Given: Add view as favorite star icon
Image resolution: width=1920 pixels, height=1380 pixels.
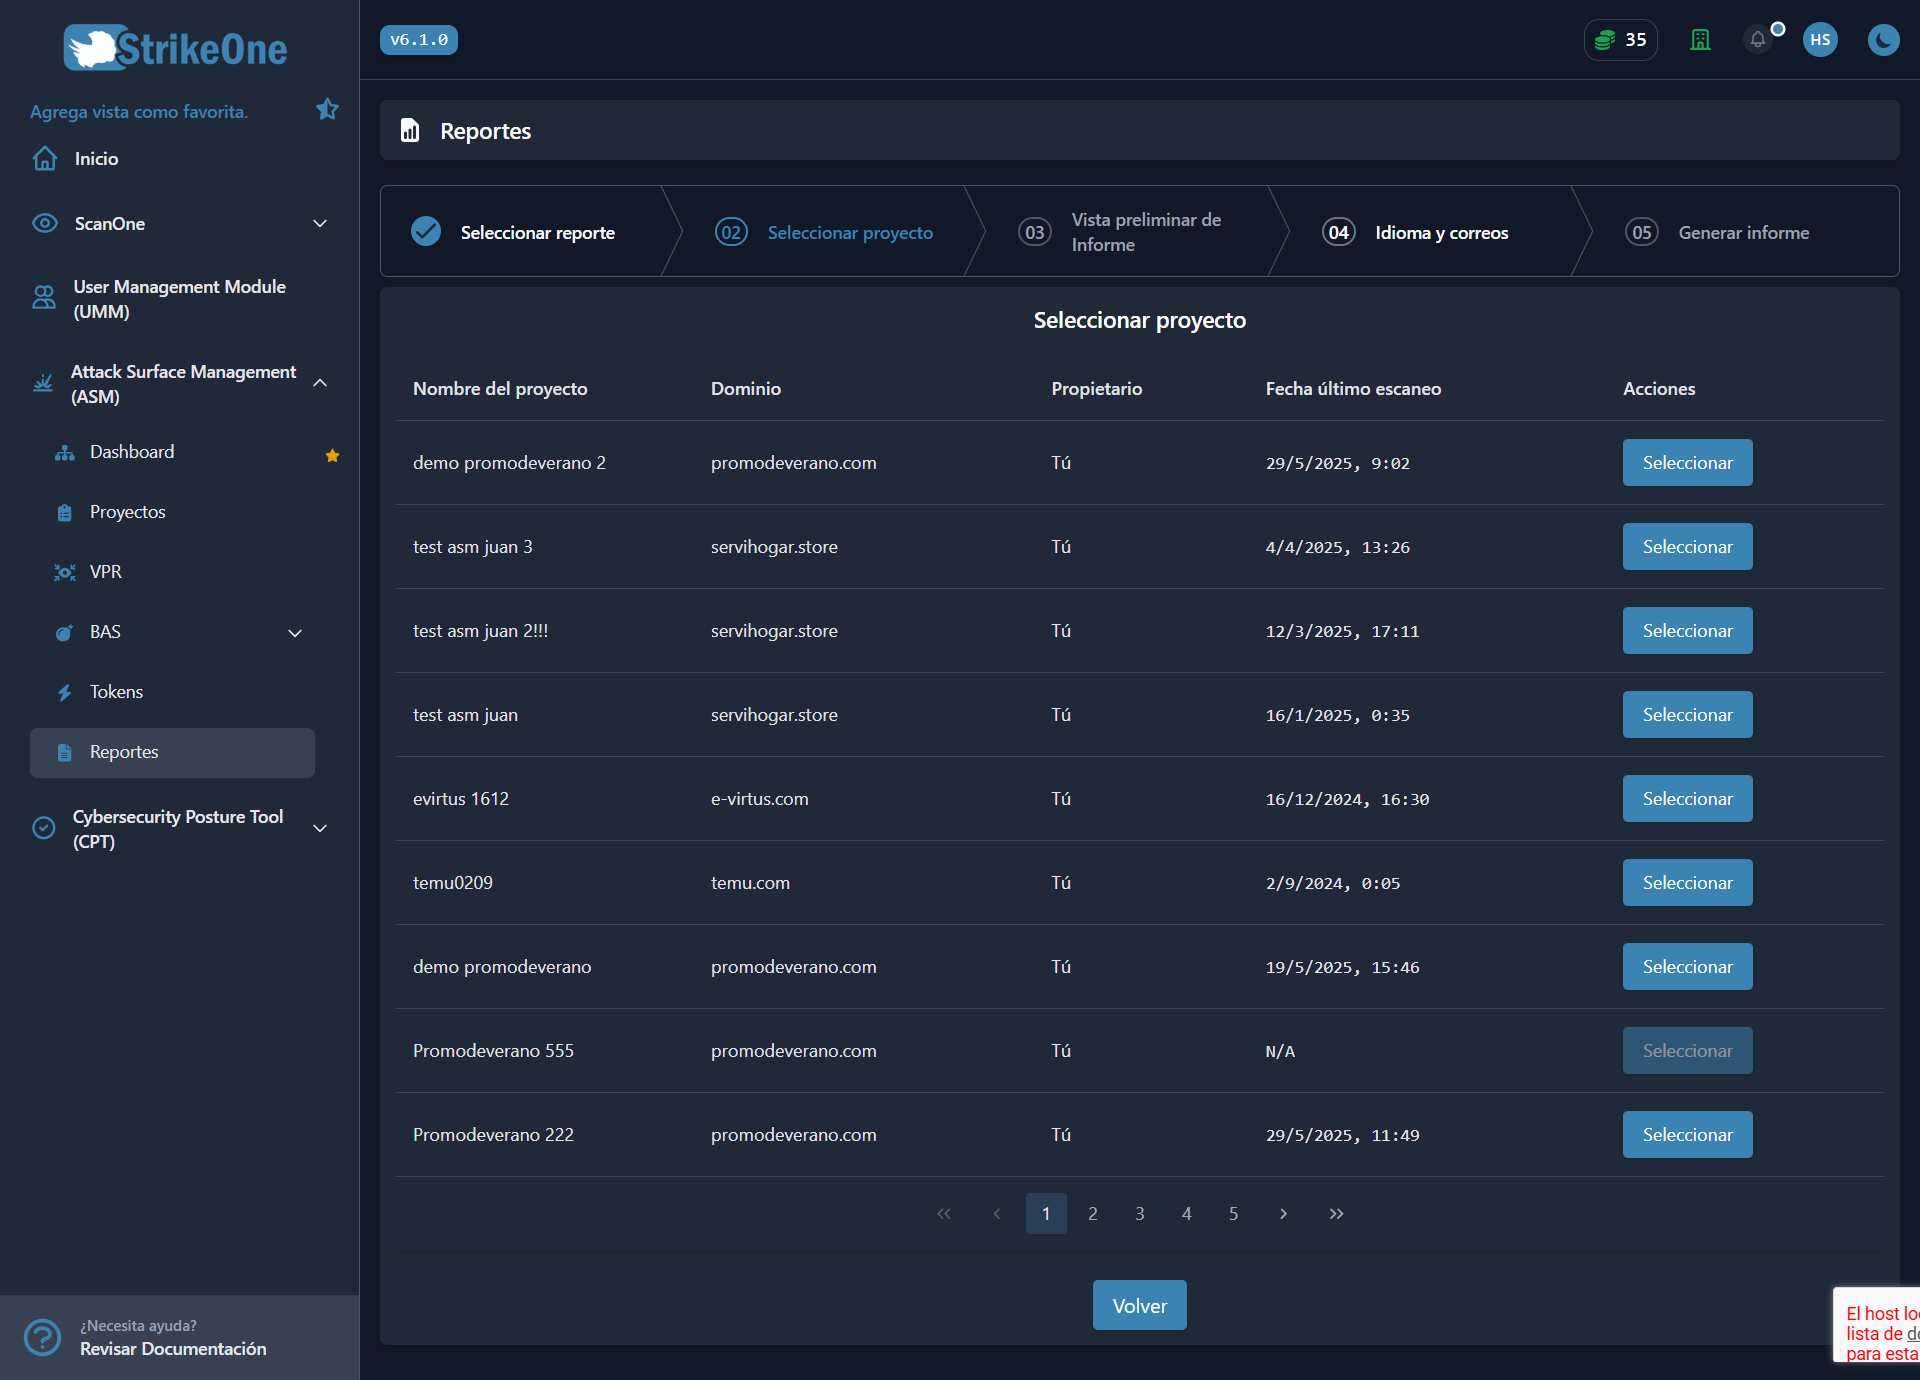Looking at the screenshot, I should pos(327,109).
